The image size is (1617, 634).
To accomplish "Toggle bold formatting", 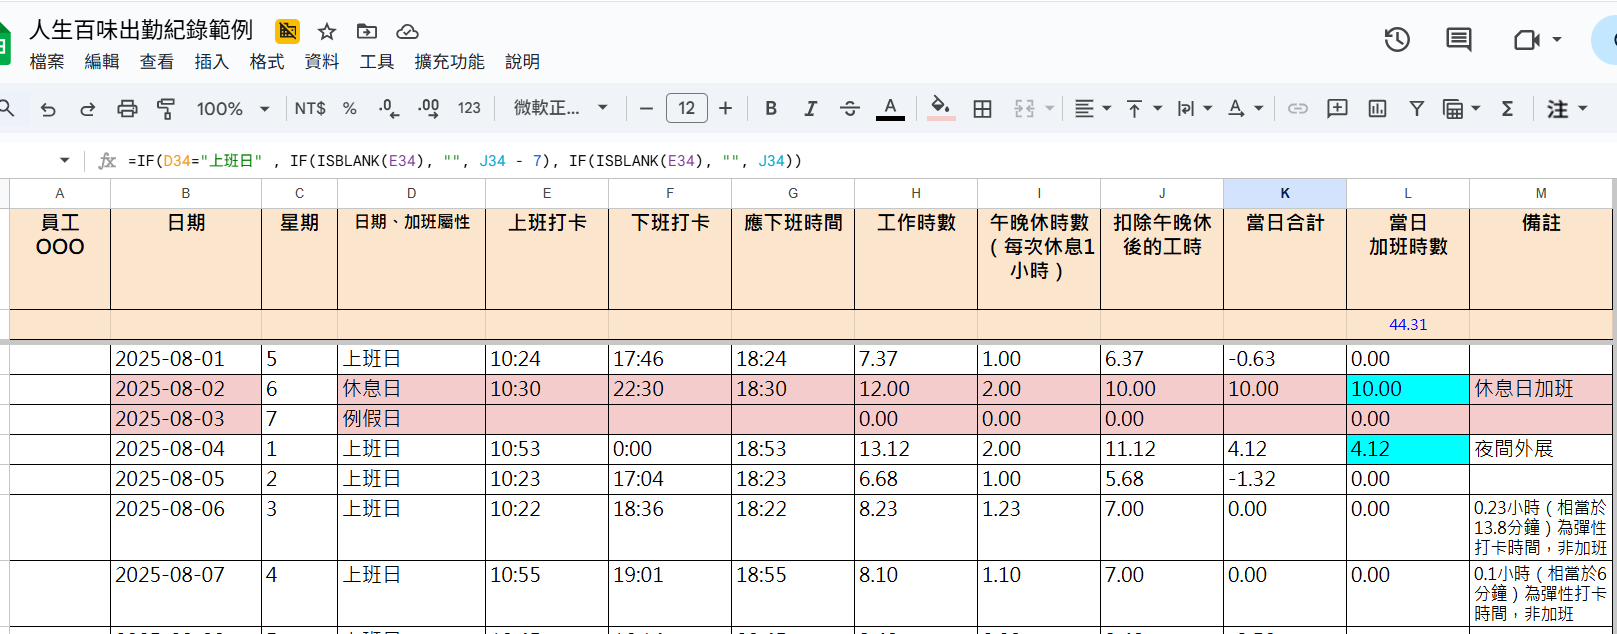I will point(771,109).
